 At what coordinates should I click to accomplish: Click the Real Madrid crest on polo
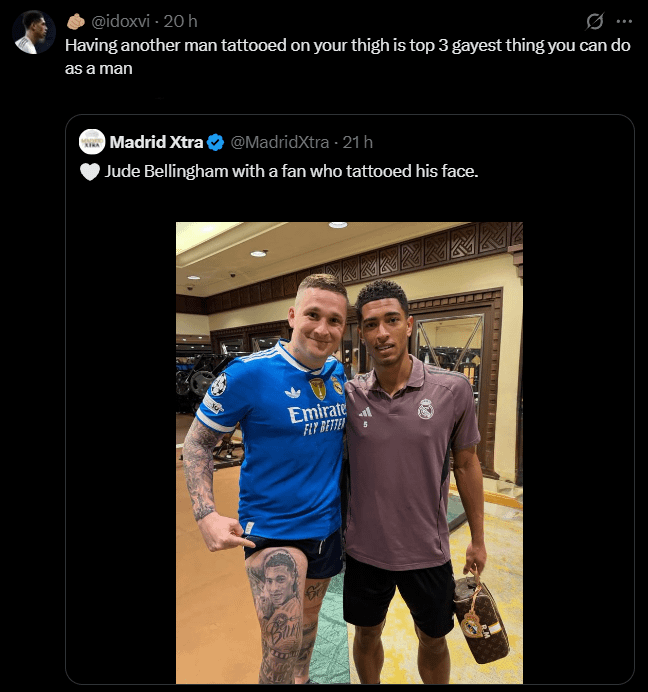point(426,407)
